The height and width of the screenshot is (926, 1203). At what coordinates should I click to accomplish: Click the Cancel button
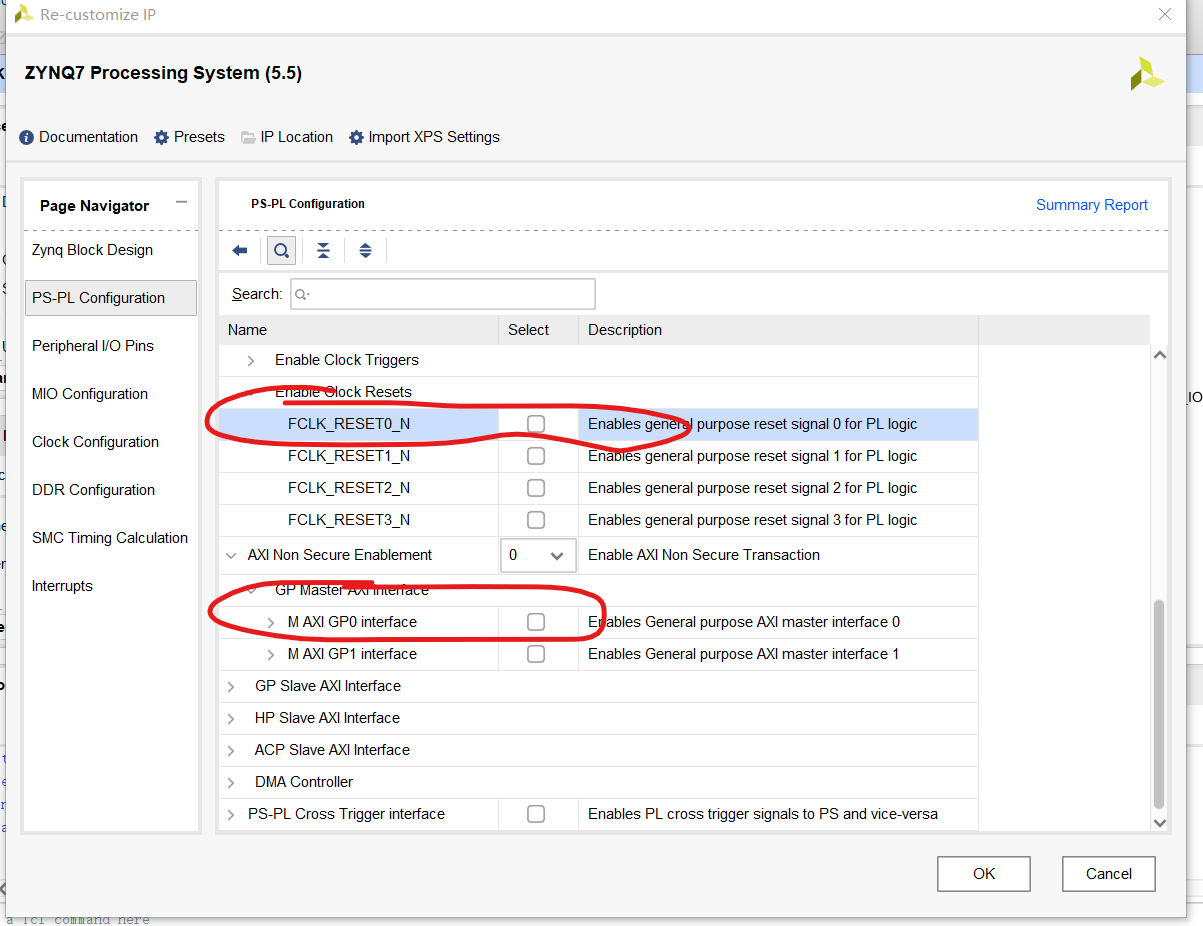click(1109, 874)
